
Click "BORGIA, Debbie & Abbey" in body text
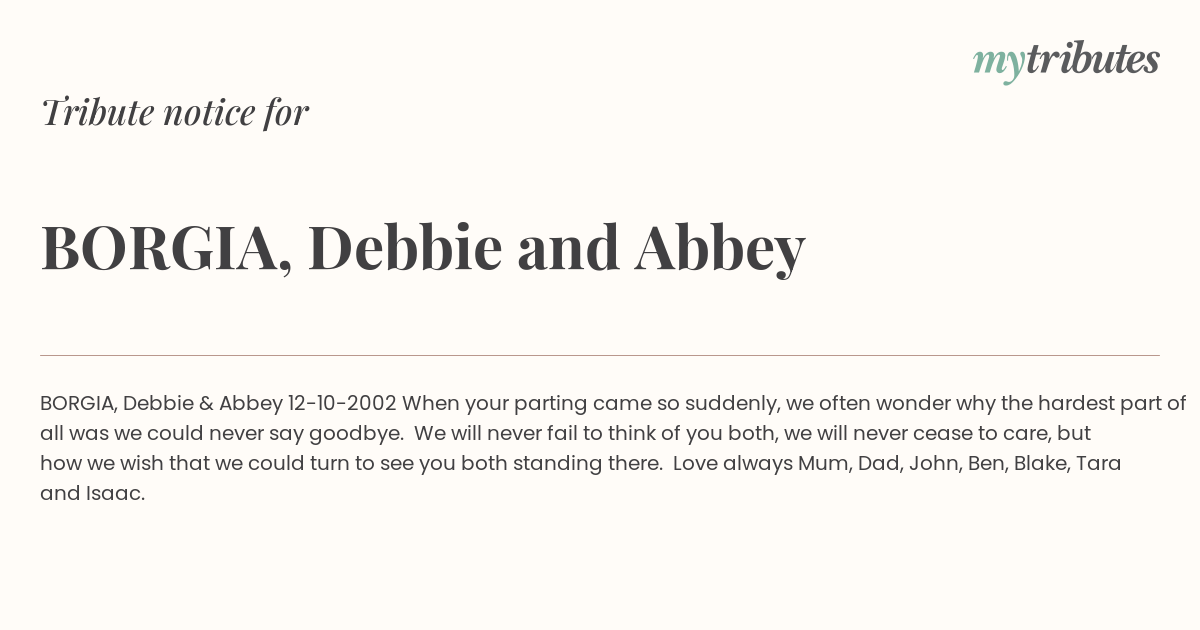tap(162, 404)
